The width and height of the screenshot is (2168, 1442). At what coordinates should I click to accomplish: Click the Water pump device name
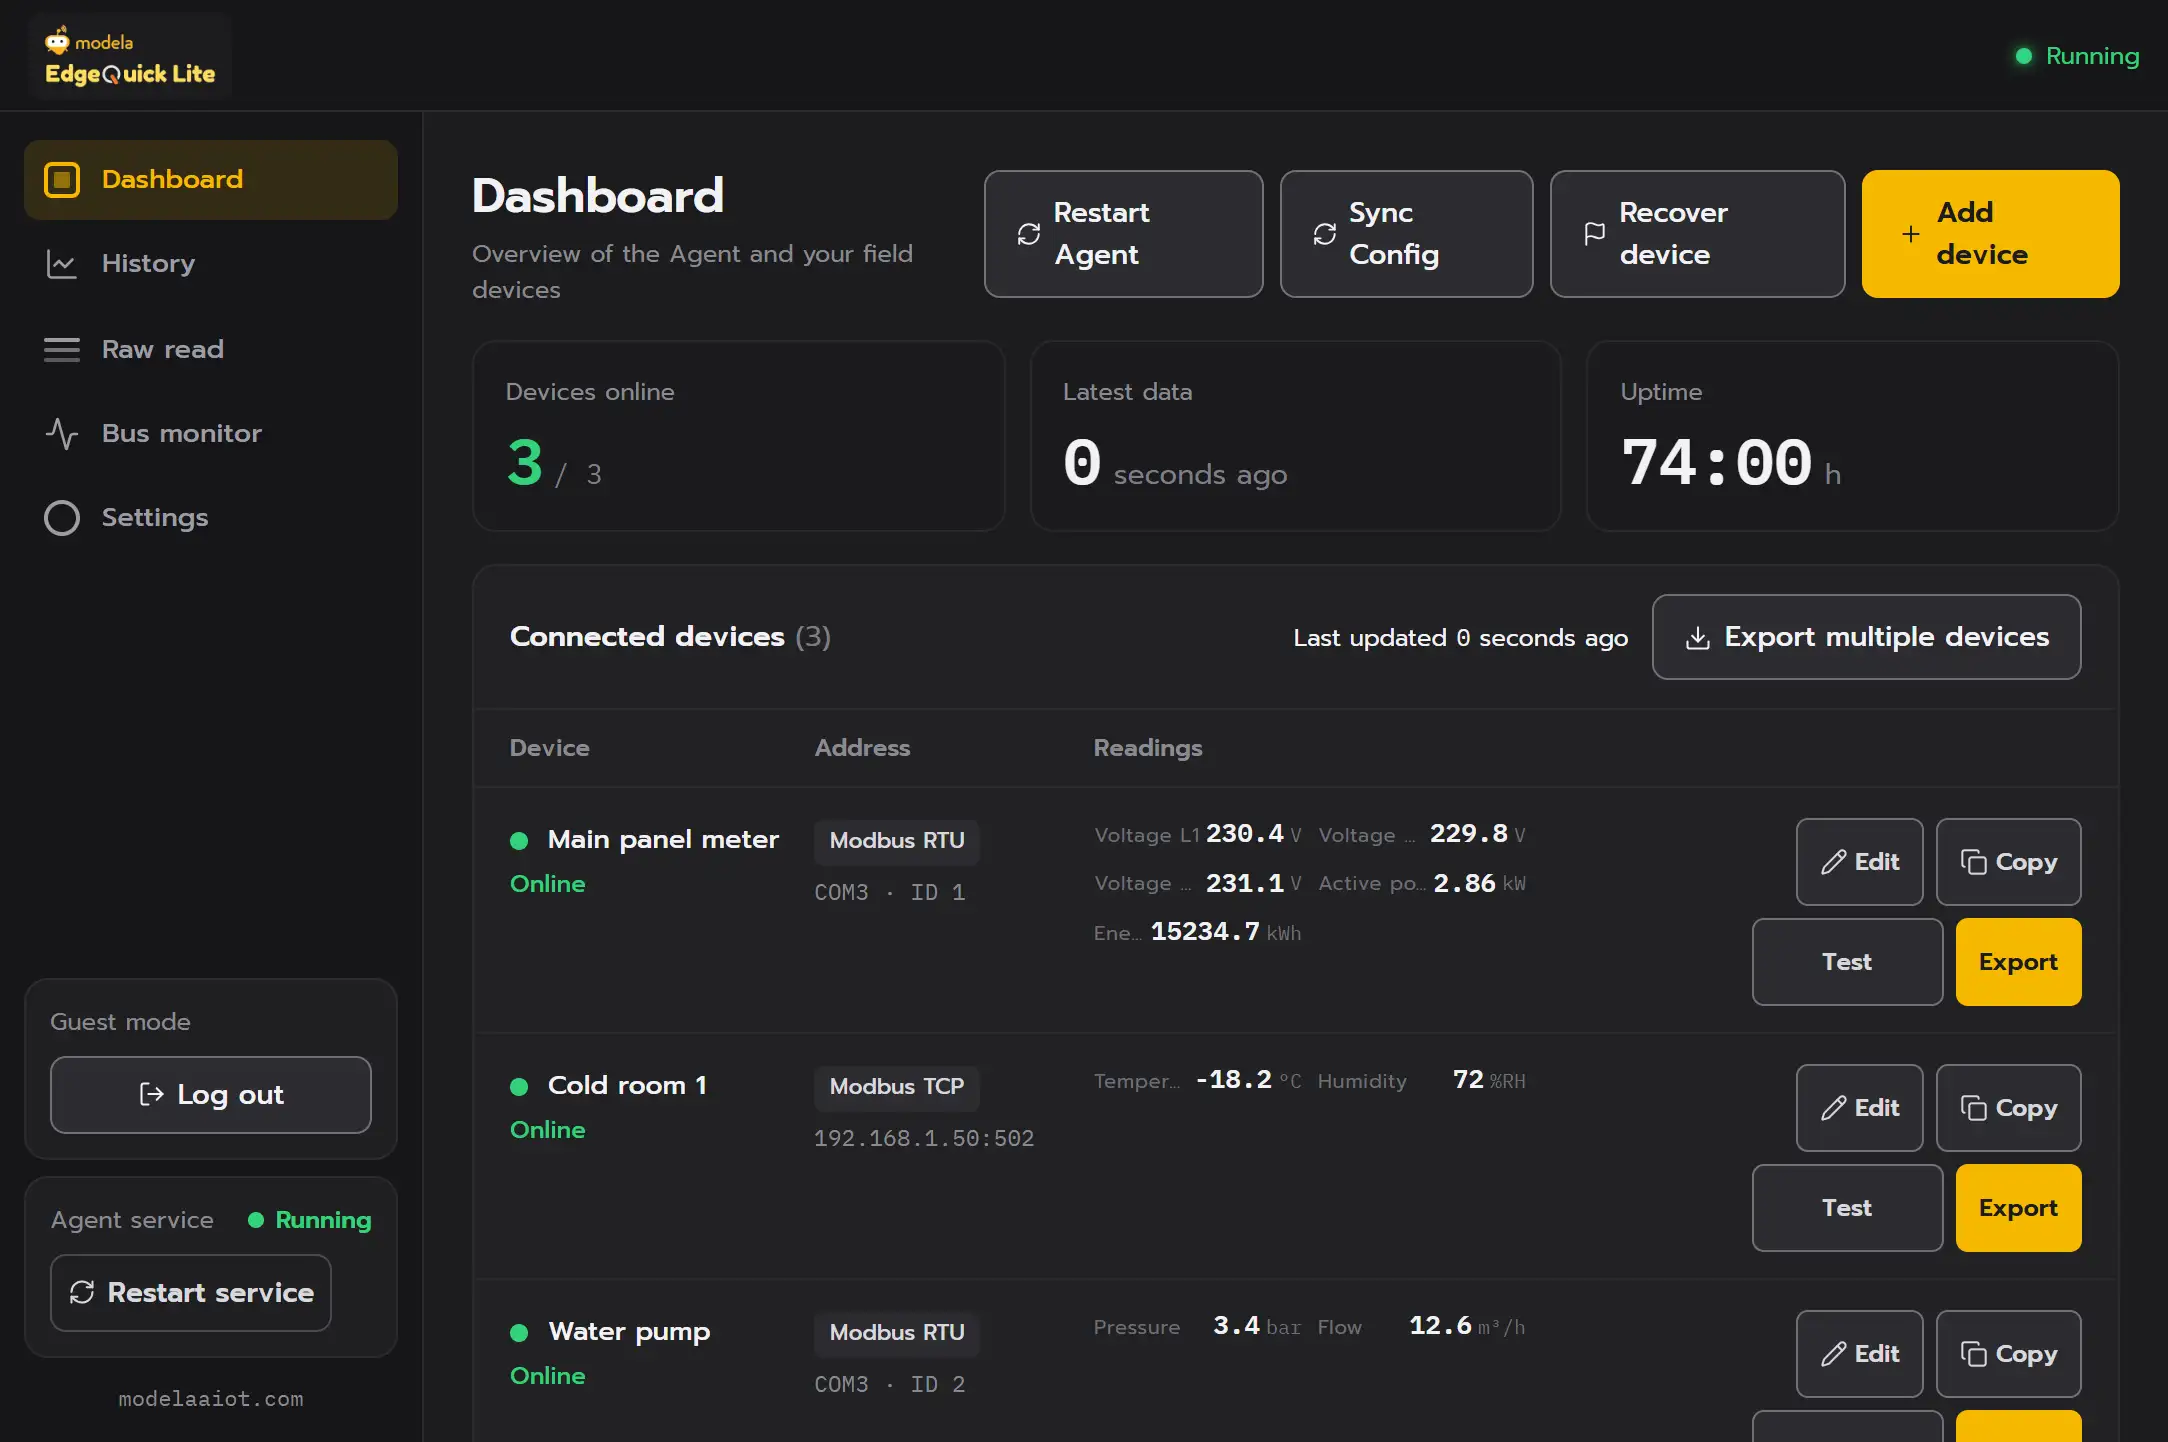[629, 1332]
